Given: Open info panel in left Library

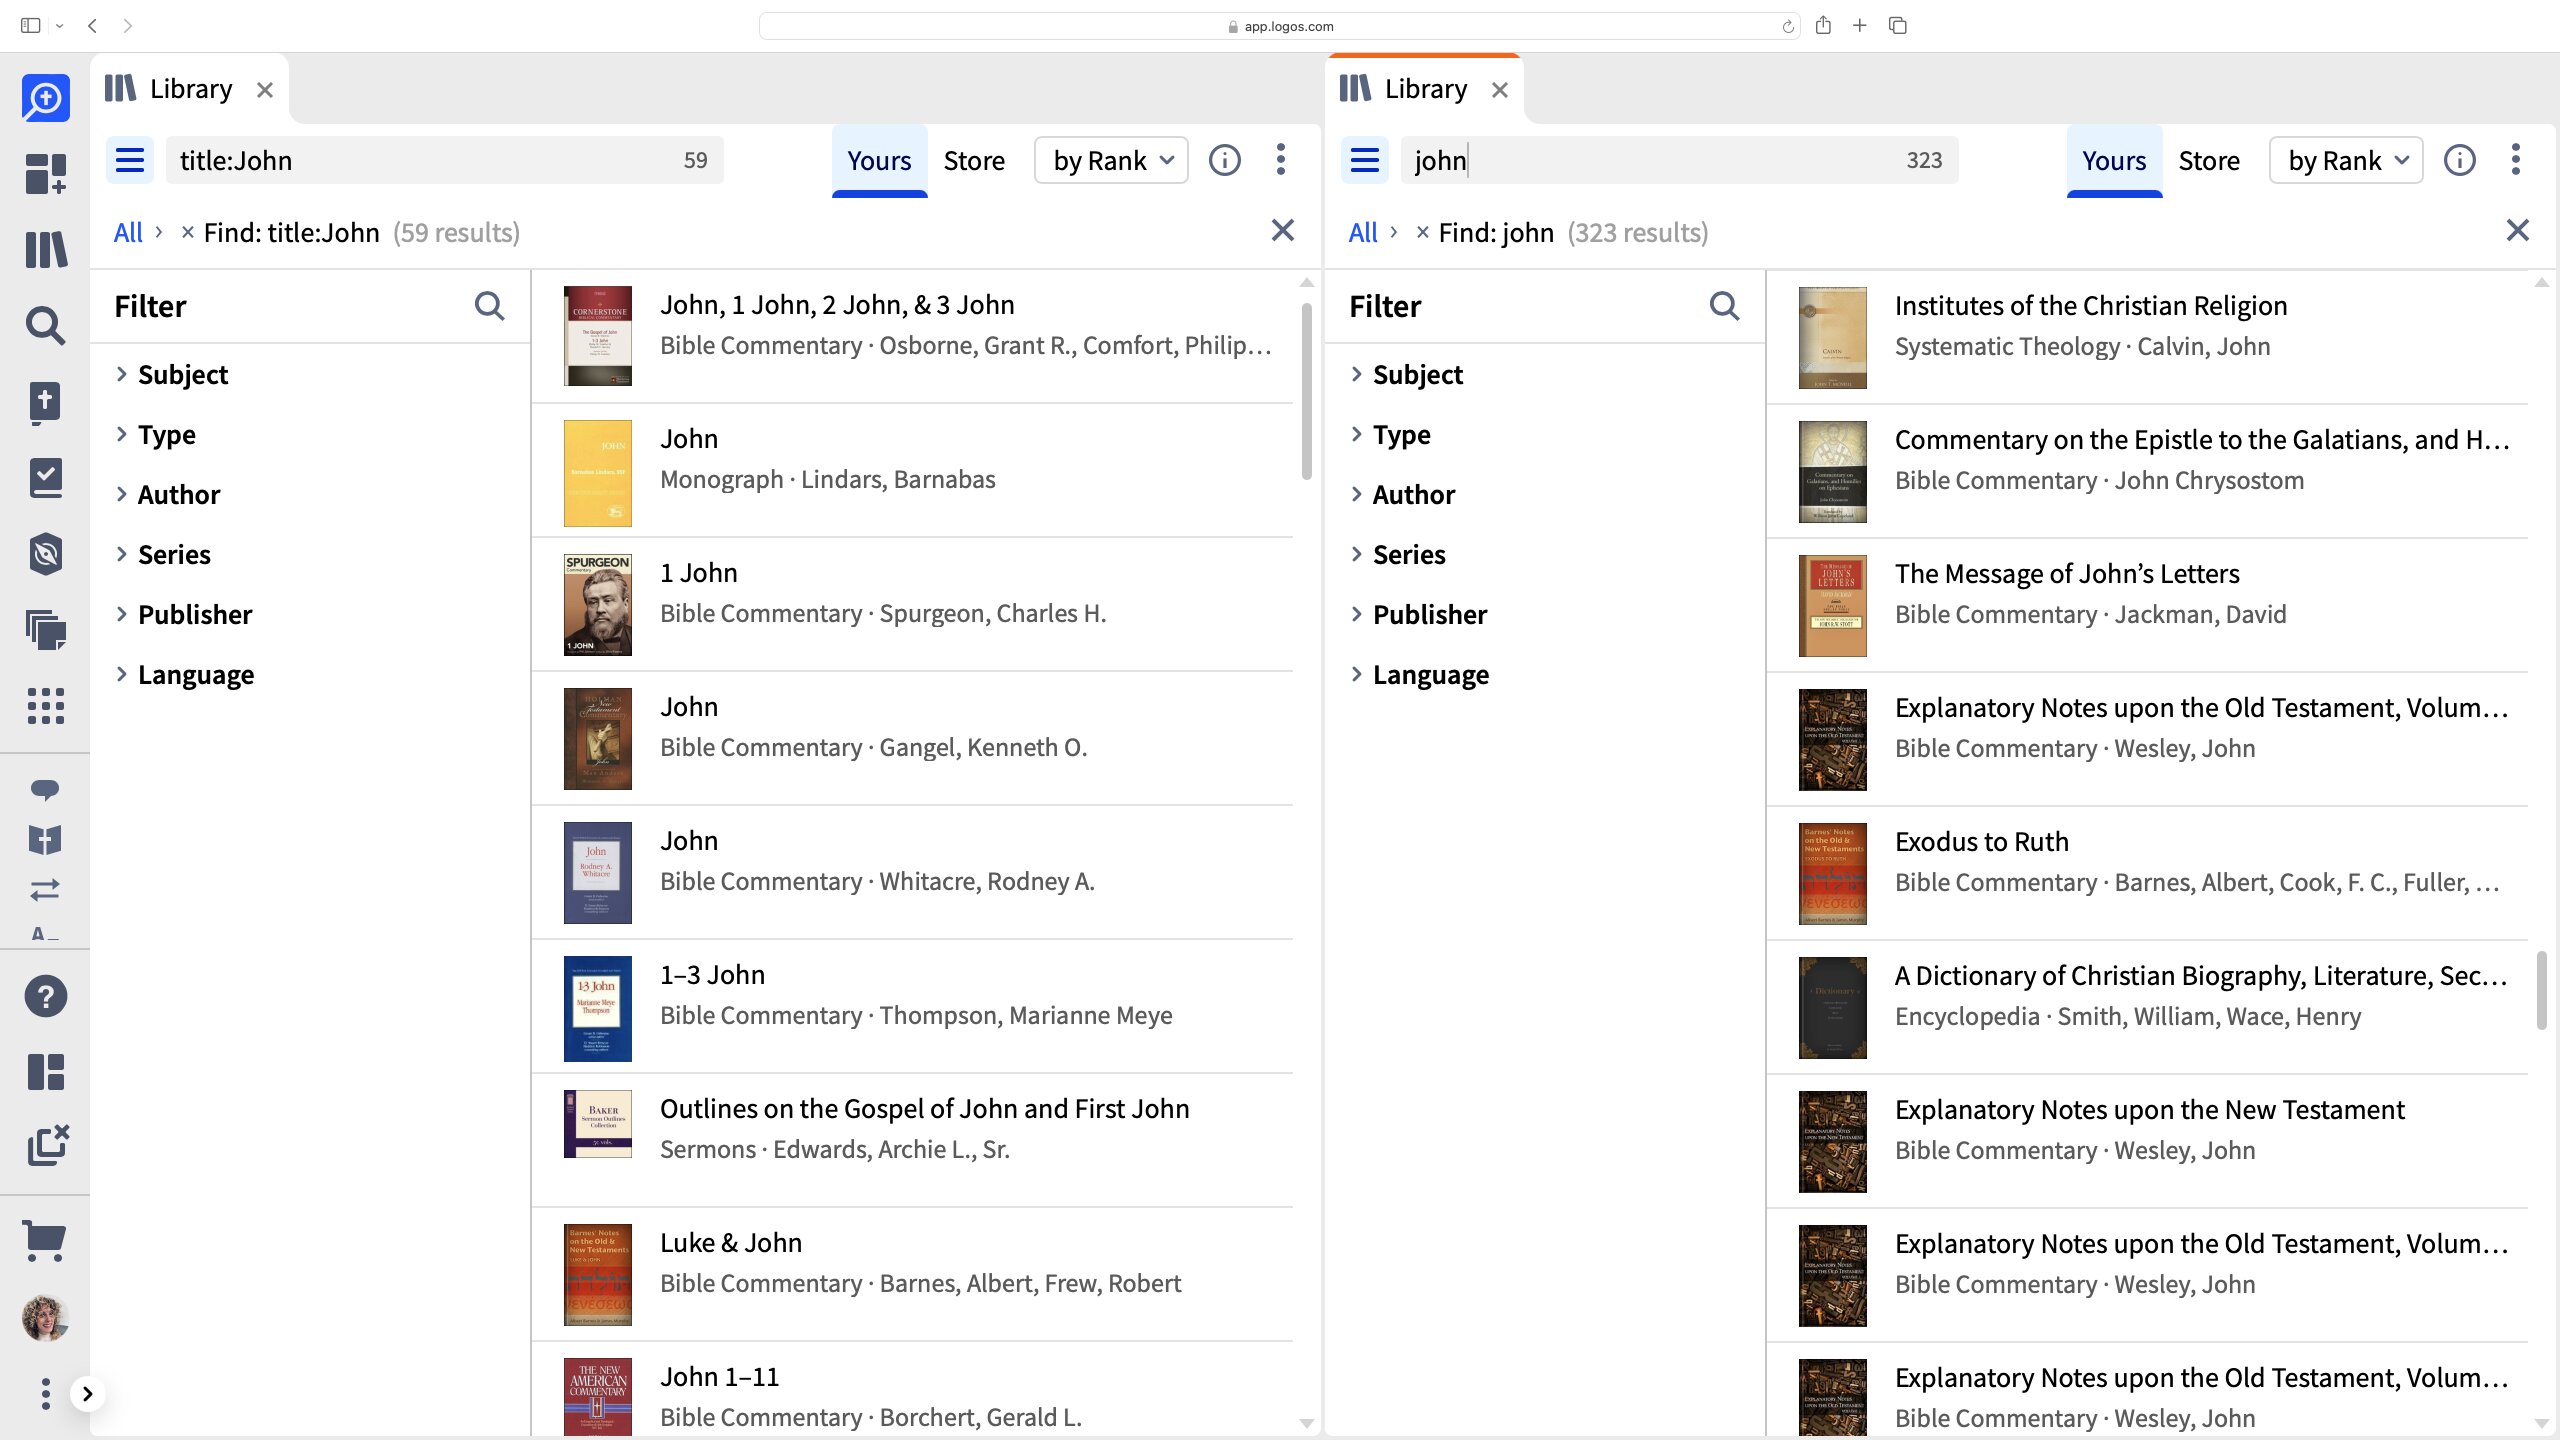Looking at the screenshot, I should [1225, 160].
